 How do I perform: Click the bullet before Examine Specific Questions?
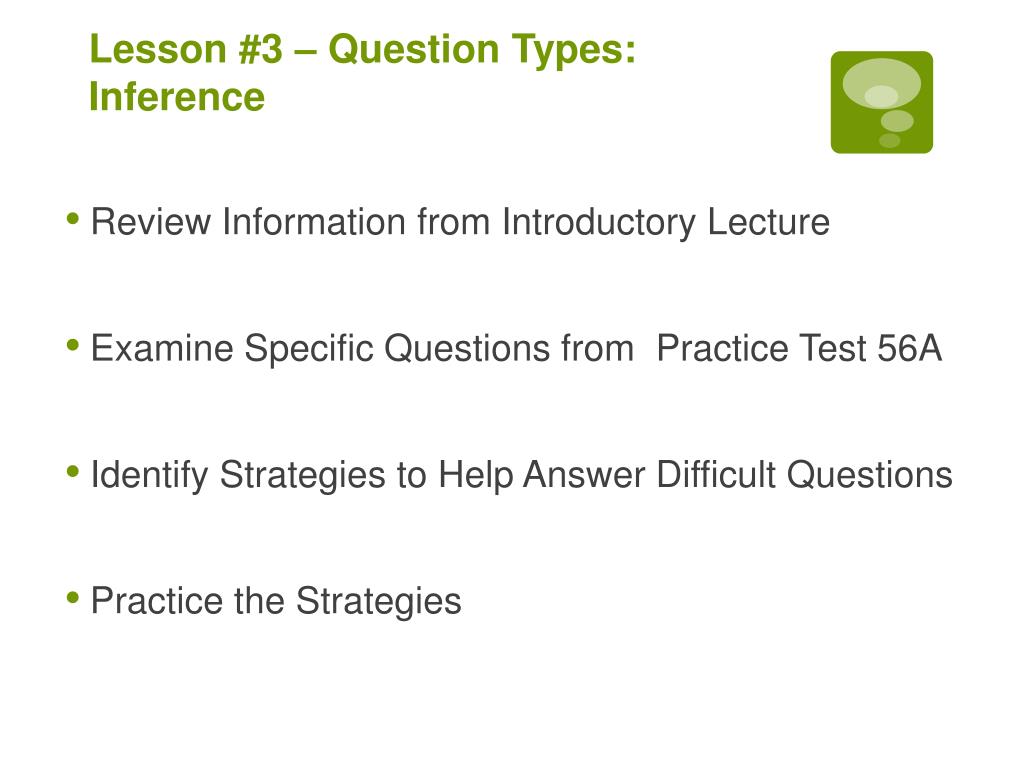tap(72, 345)
